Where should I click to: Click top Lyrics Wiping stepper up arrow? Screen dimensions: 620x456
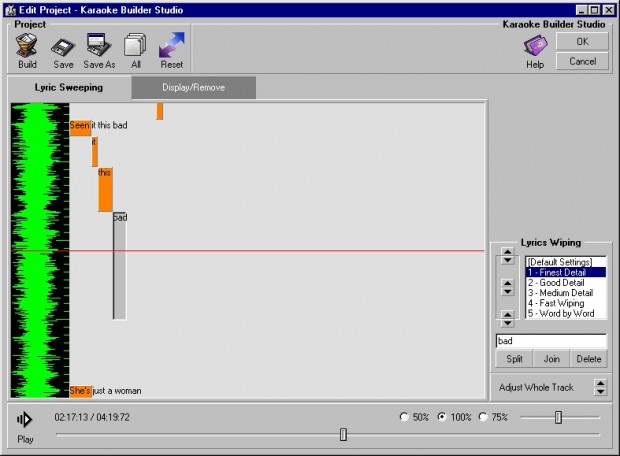point(507,252)
